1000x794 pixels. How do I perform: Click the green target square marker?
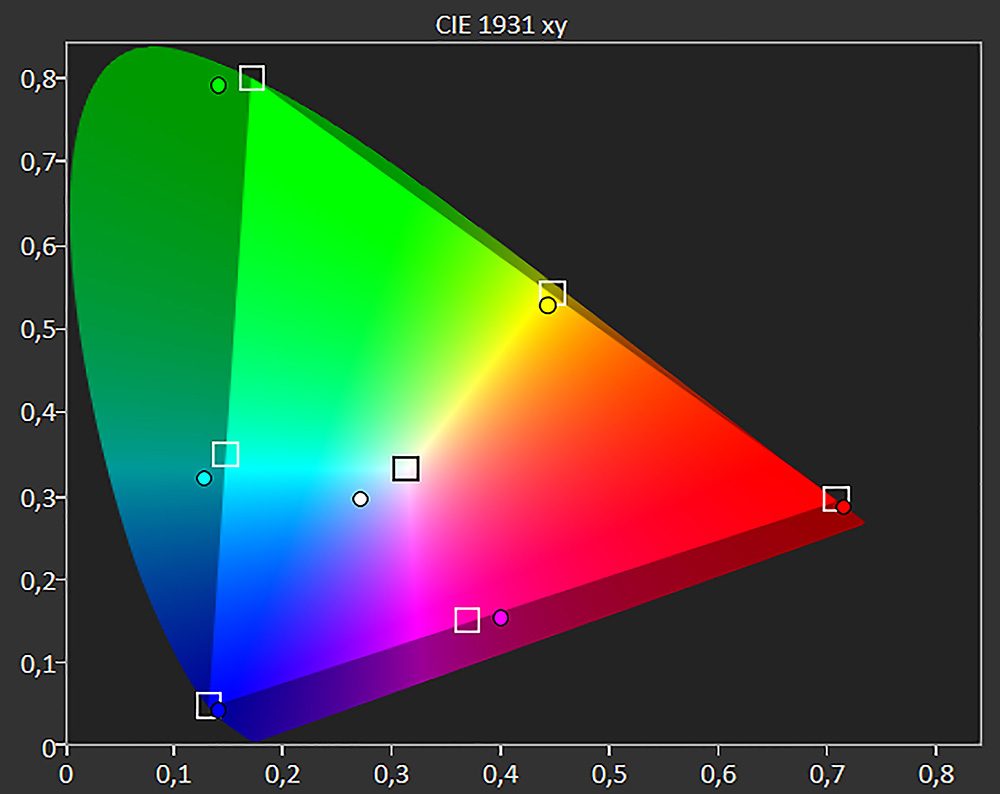(252, 78)
